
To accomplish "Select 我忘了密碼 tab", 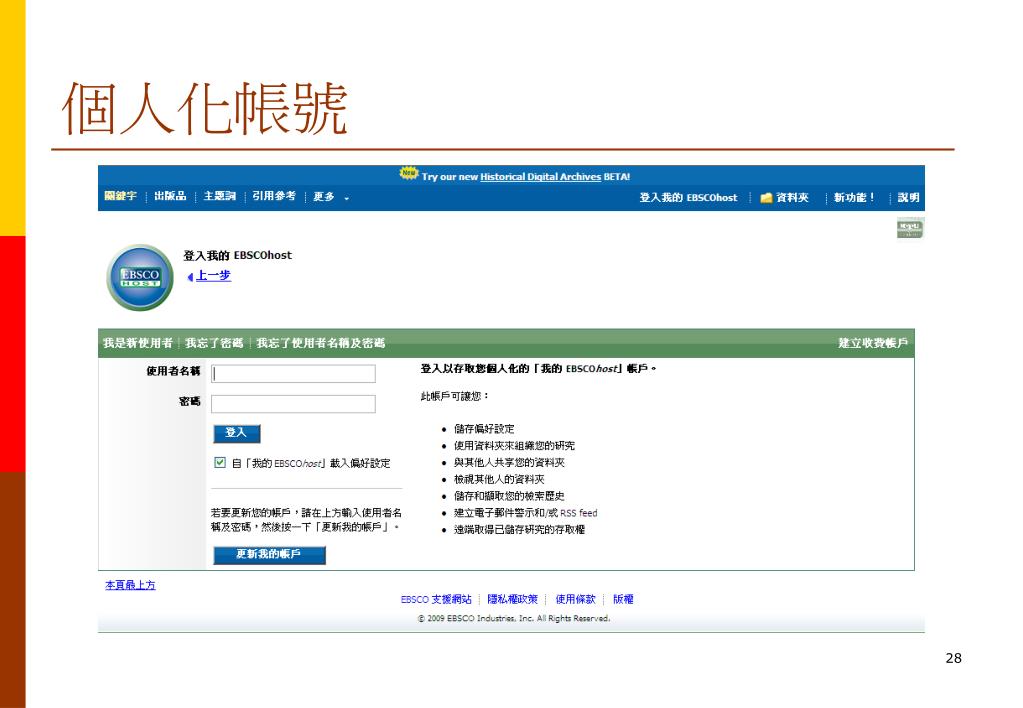I will point(214,343).
